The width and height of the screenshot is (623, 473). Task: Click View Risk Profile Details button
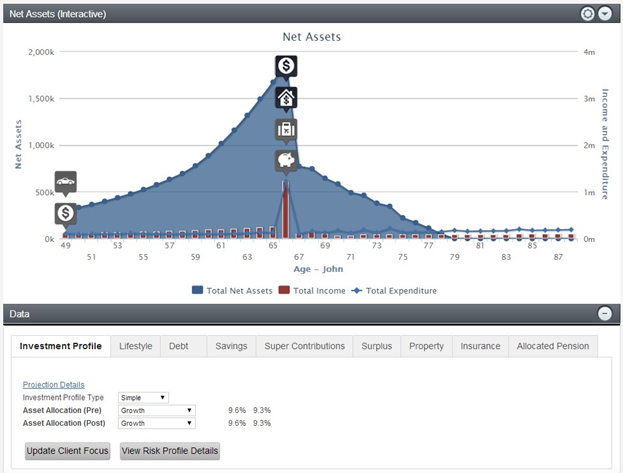click(x=170, y=451)
